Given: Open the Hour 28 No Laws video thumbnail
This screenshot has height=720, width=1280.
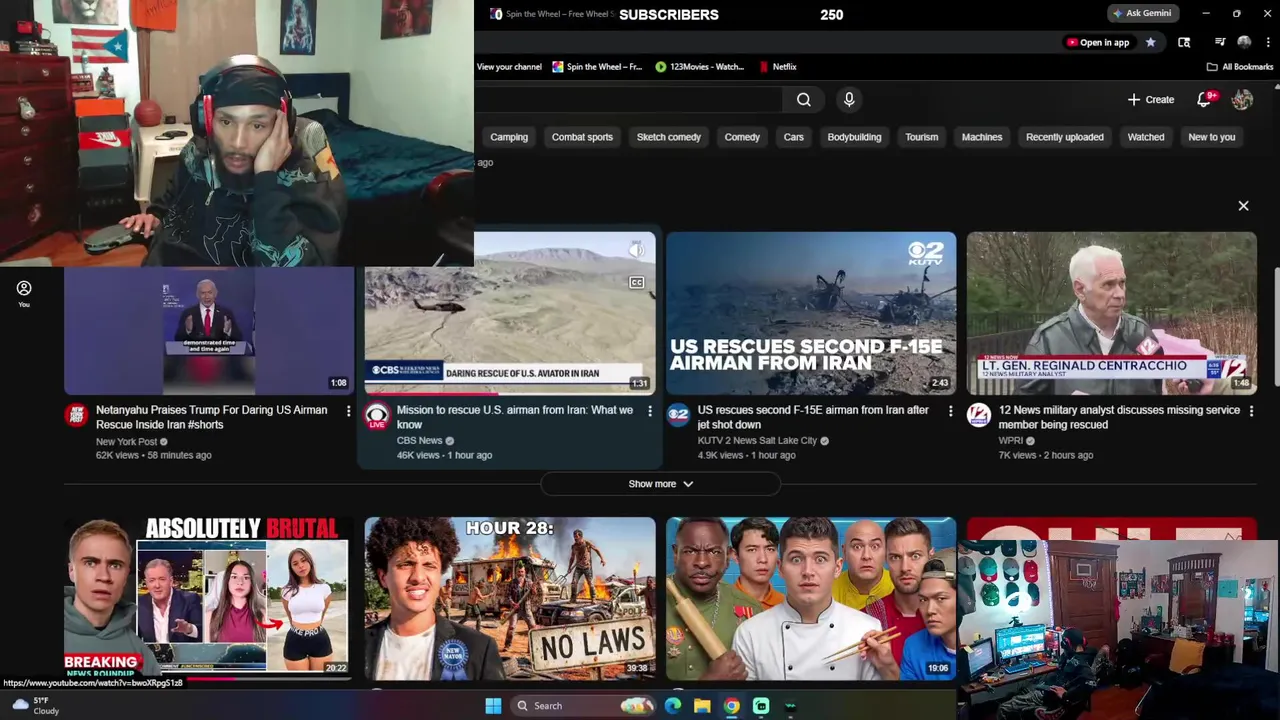Looking at the screenshot, I should (510, 598).
